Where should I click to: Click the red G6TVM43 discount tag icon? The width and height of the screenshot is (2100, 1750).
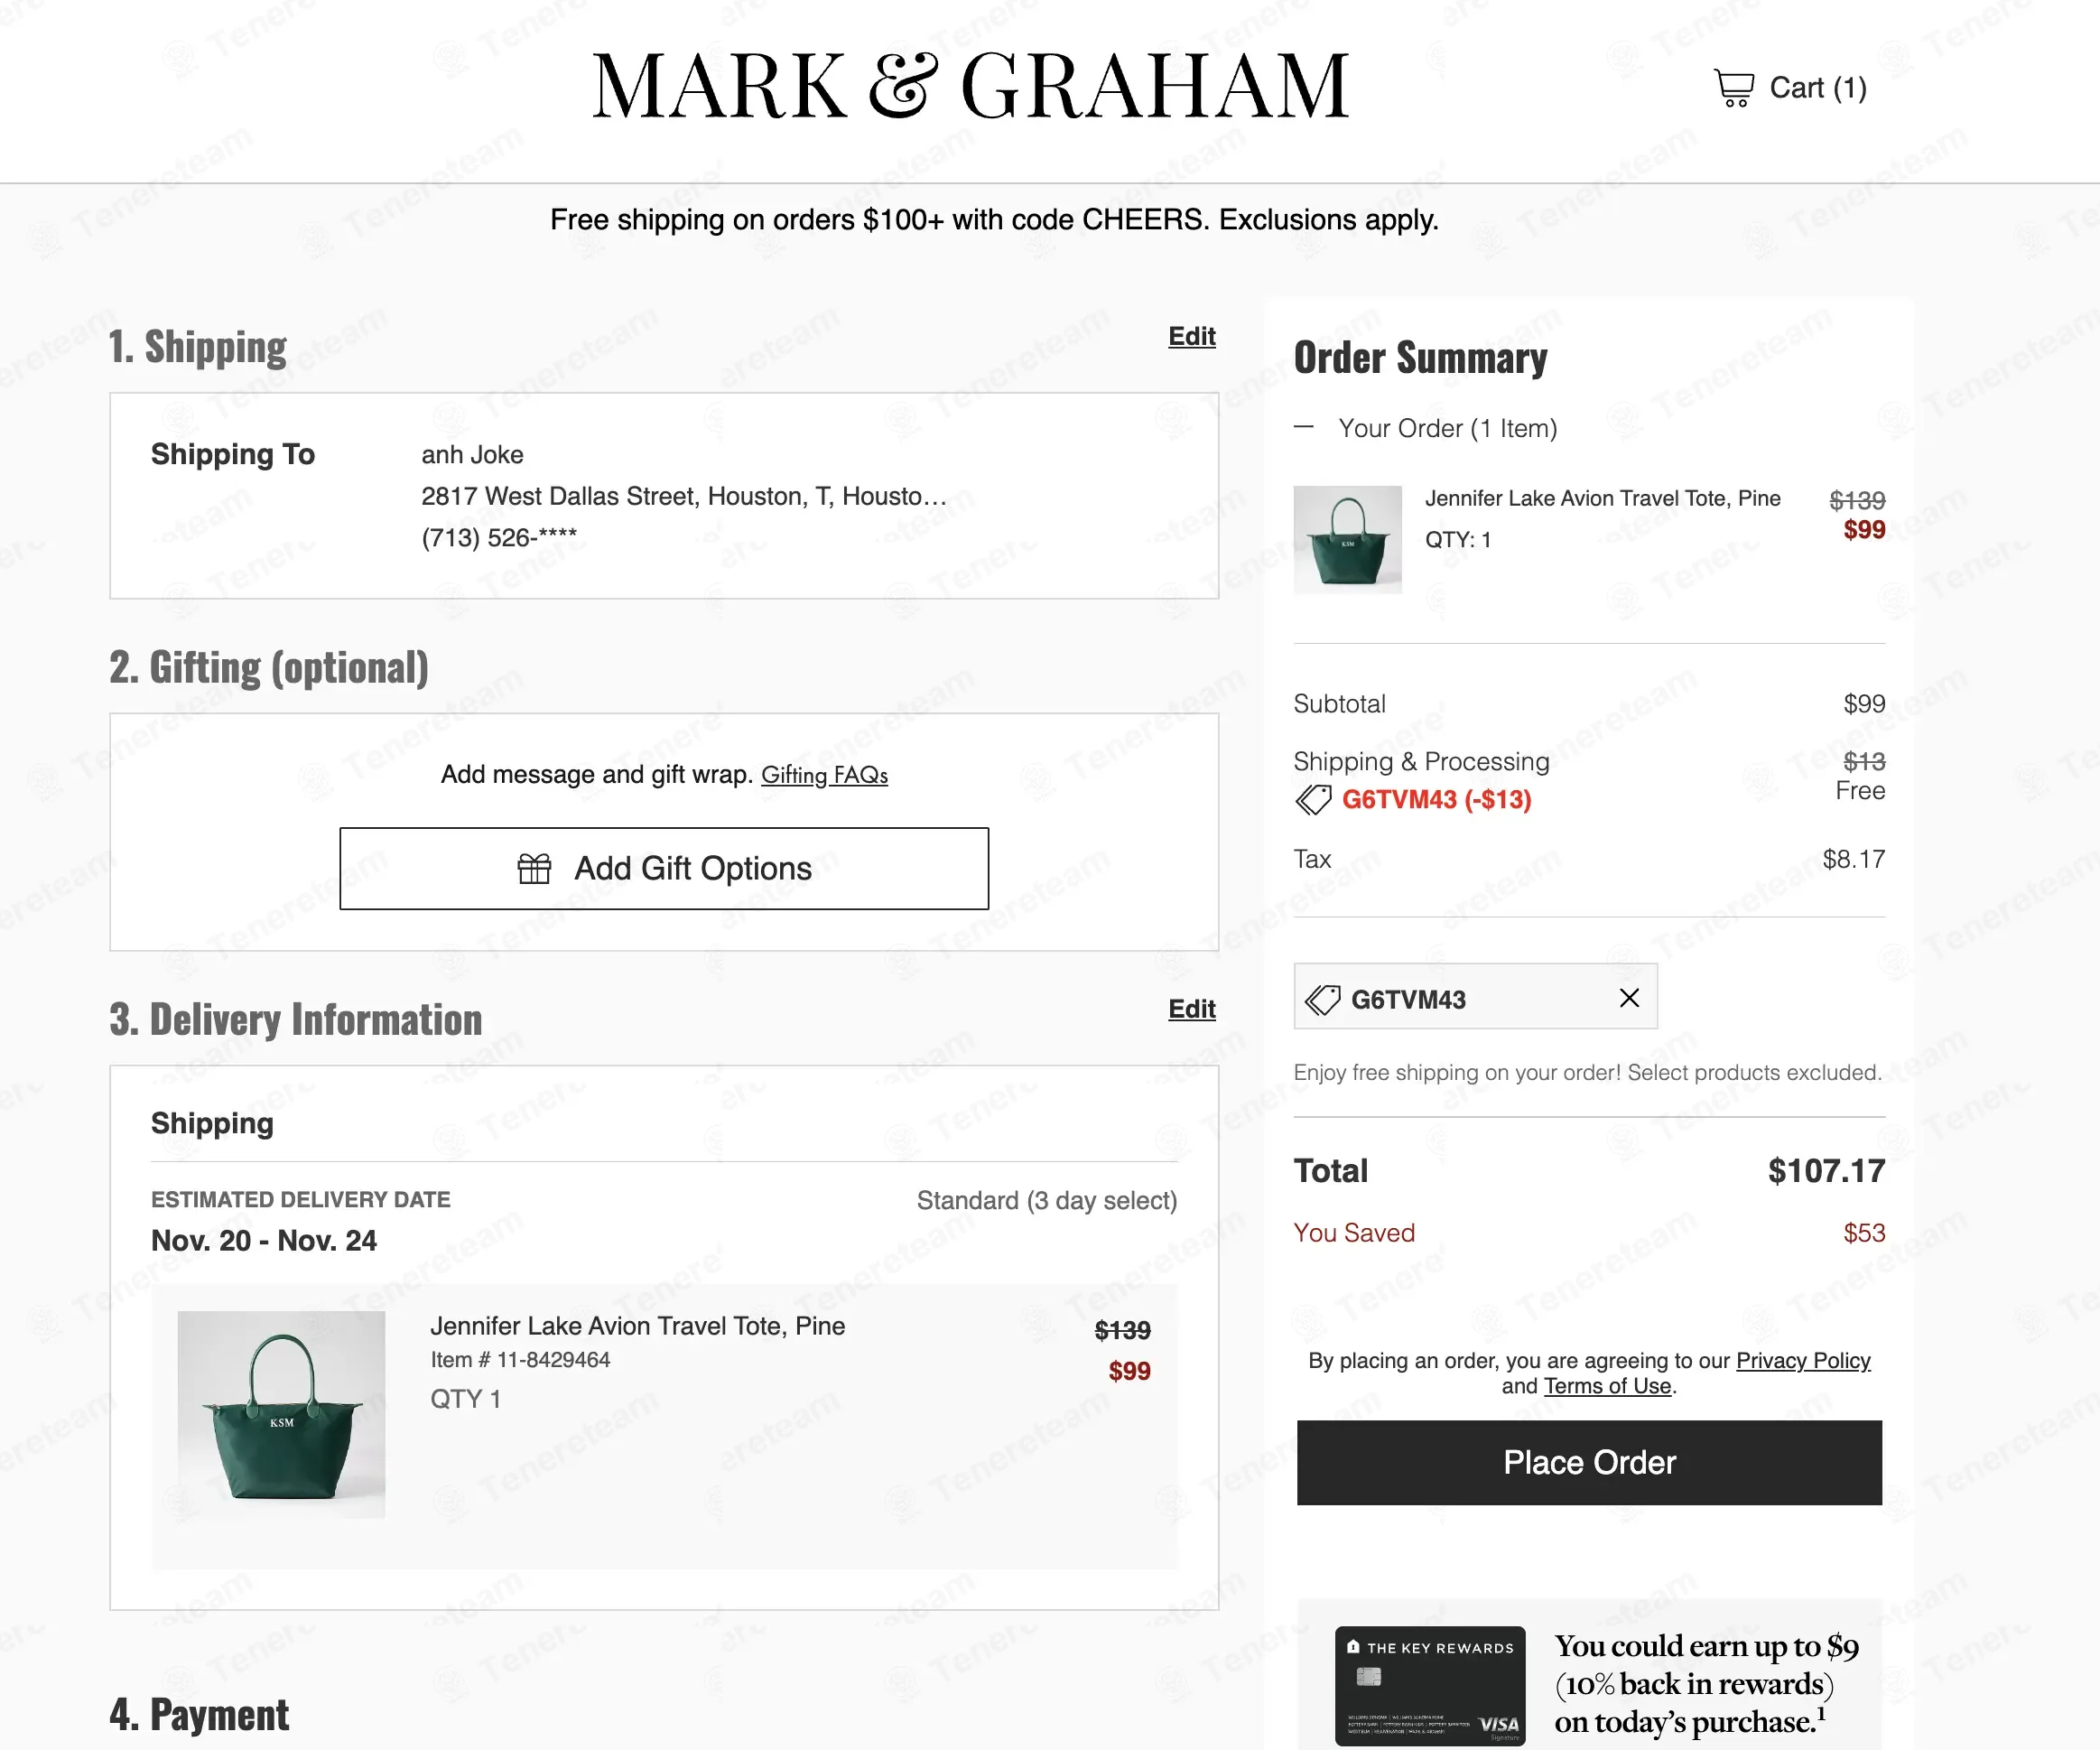[x=1313, y=799]
